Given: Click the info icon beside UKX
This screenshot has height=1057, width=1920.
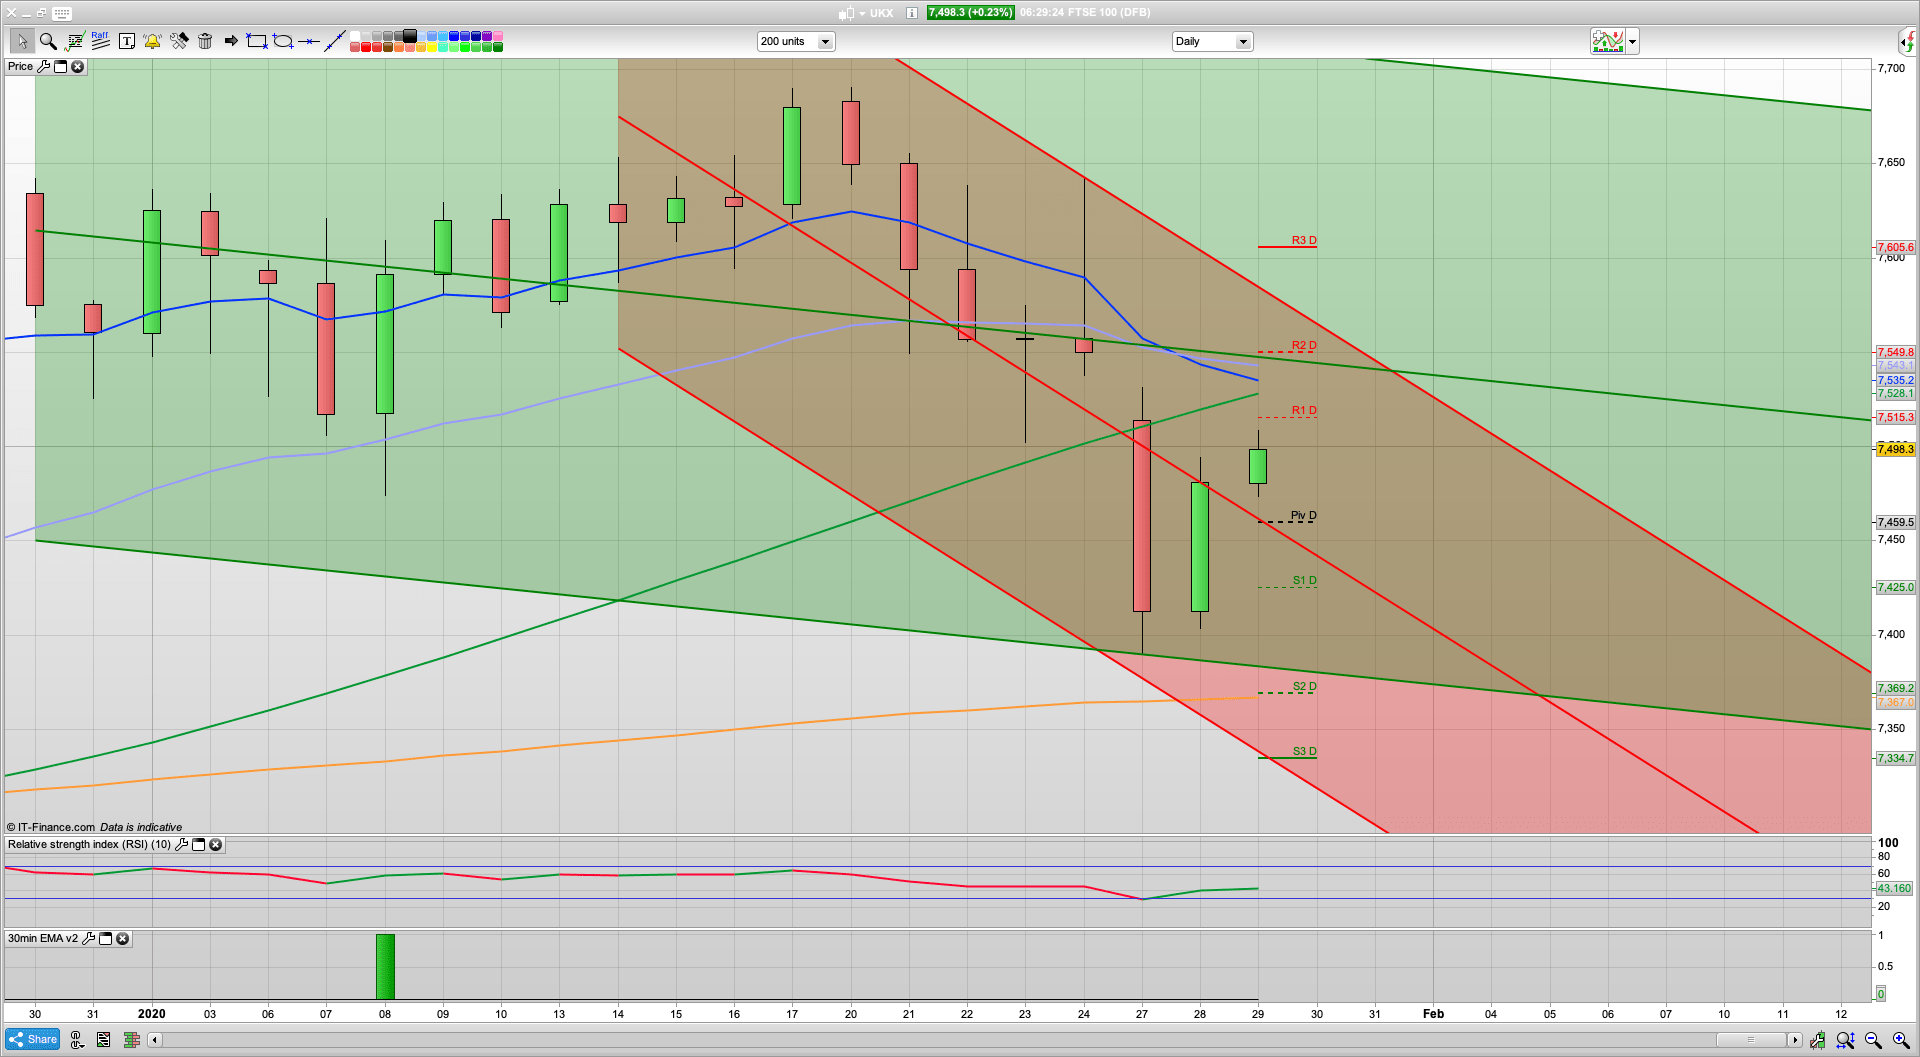Looking at the screenshot, I should 912,13.
